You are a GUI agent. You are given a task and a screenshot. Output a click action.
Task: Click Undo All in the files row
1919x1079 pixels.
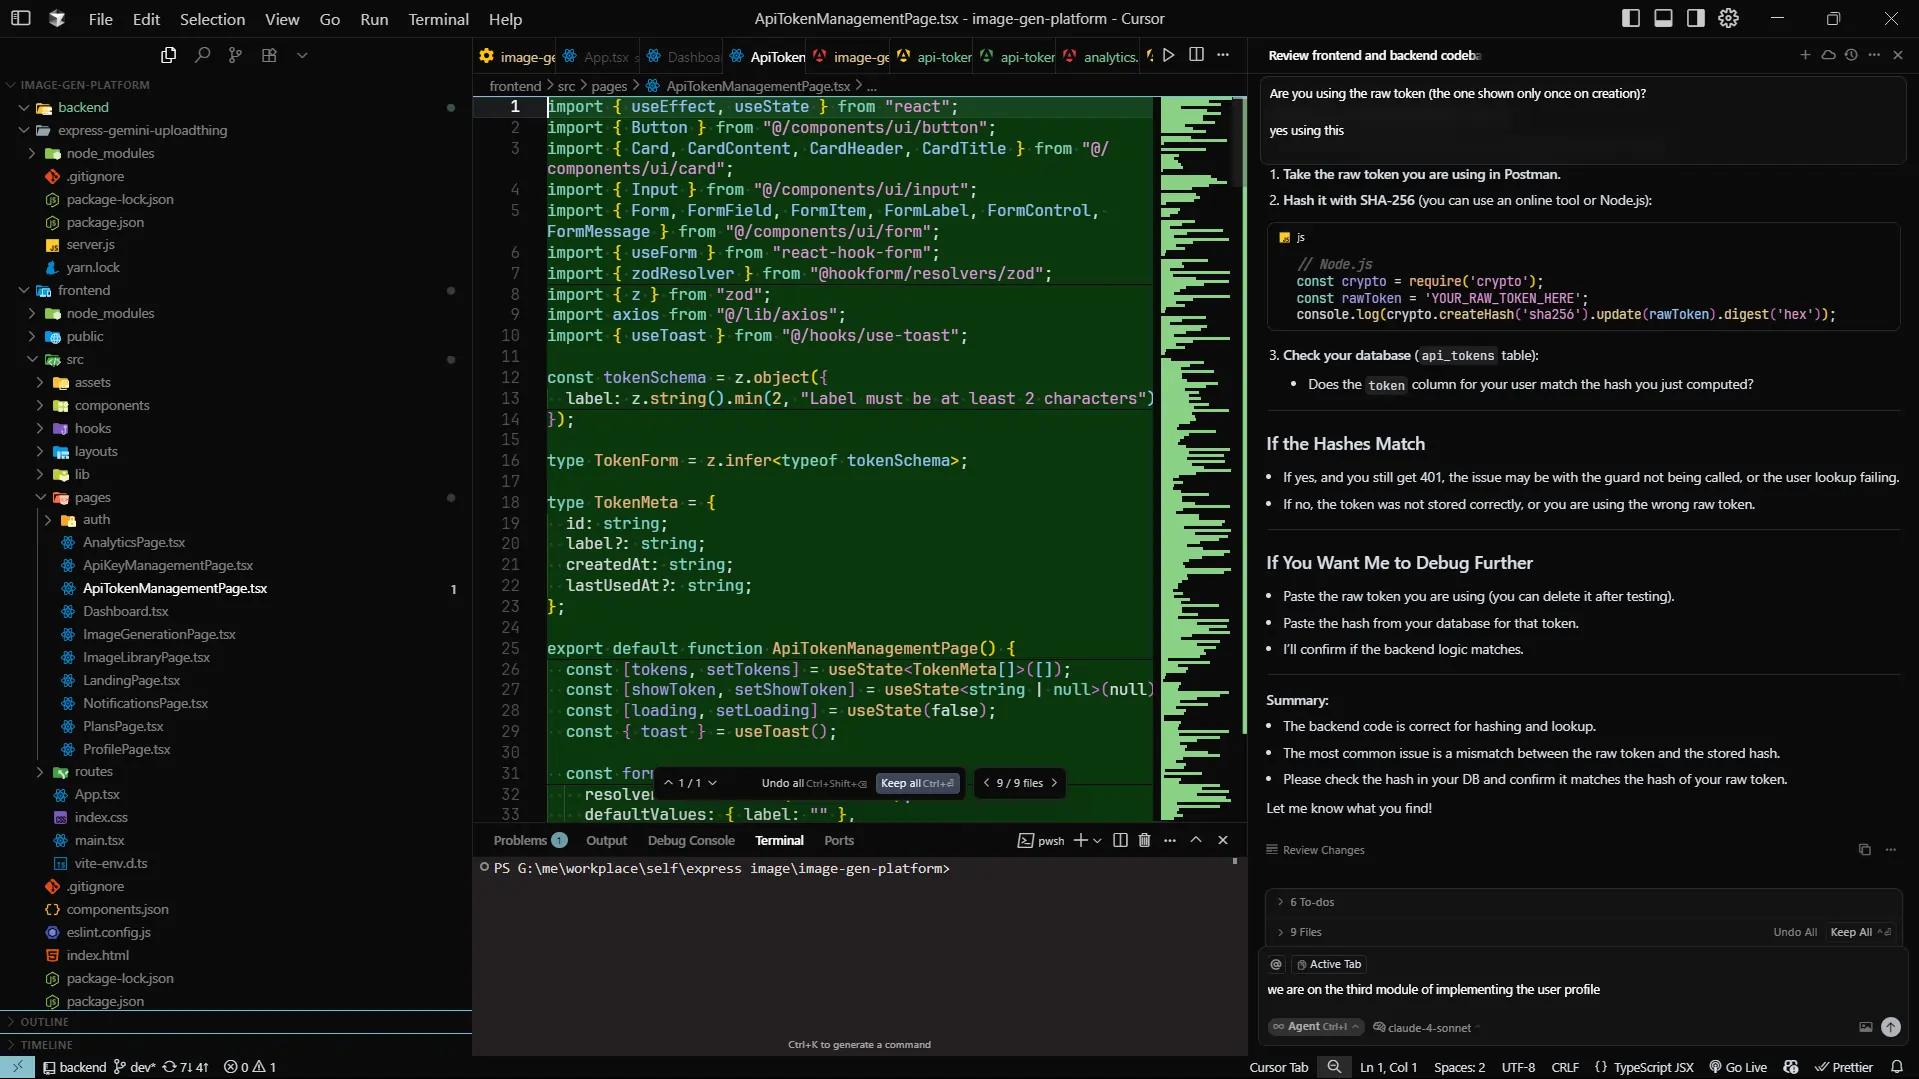point(1795,932)
